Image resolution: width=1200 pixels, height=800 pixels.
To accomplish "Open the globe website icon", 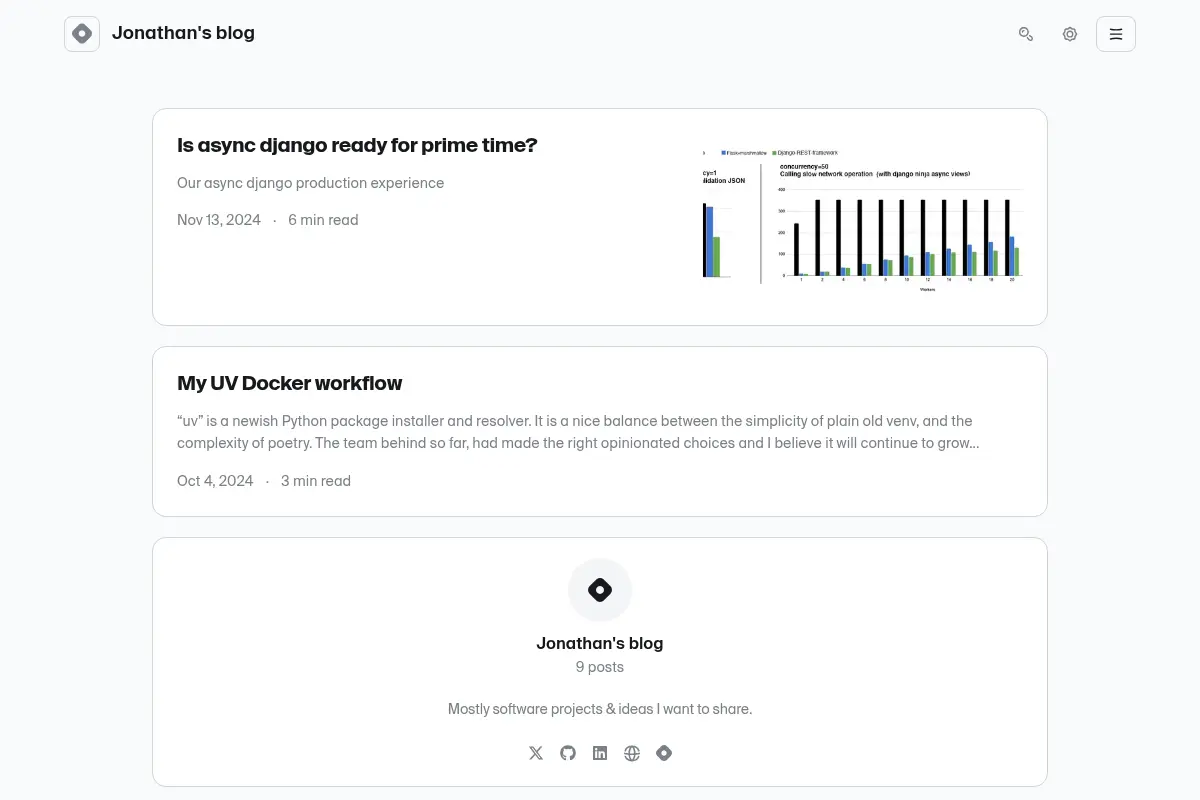I will [x=632, y=753].
